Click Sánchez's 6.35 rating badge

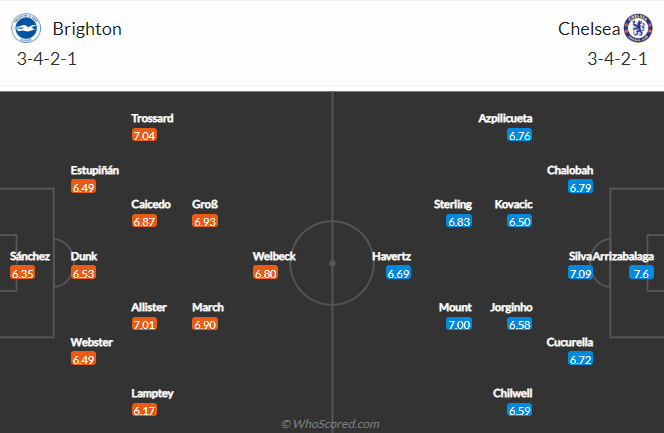pyautogui.click(x=22, y=273)
